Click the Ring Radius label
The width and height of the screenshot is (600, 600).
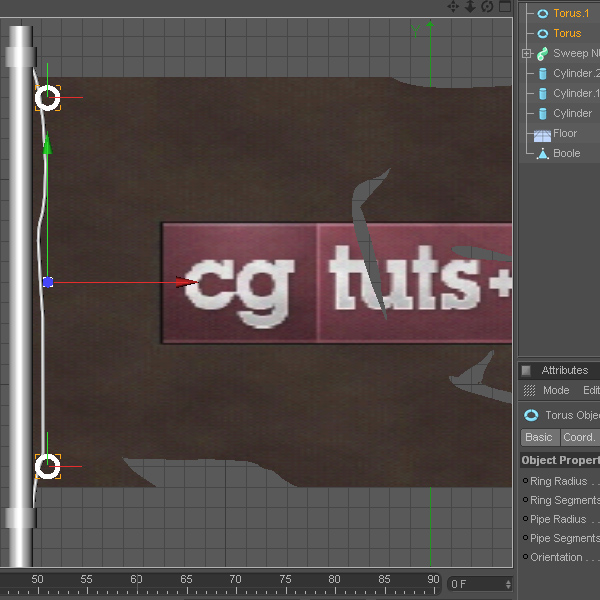559,481
